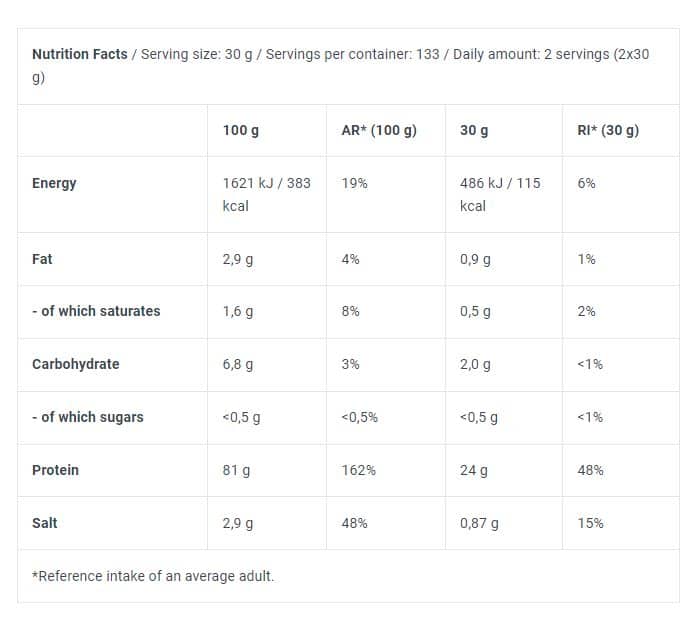Select the AR* (100 g) column header

[379, 130]
